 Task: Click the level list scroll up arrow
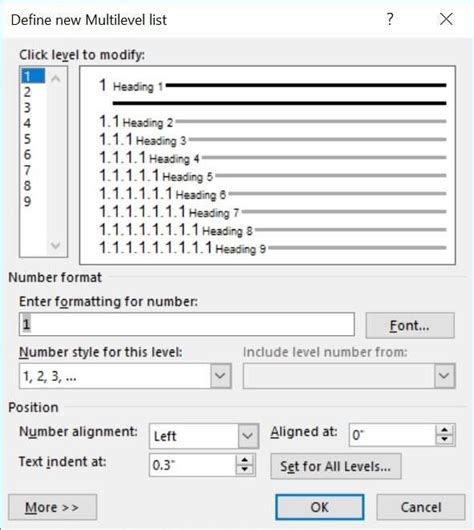[56, 79]
